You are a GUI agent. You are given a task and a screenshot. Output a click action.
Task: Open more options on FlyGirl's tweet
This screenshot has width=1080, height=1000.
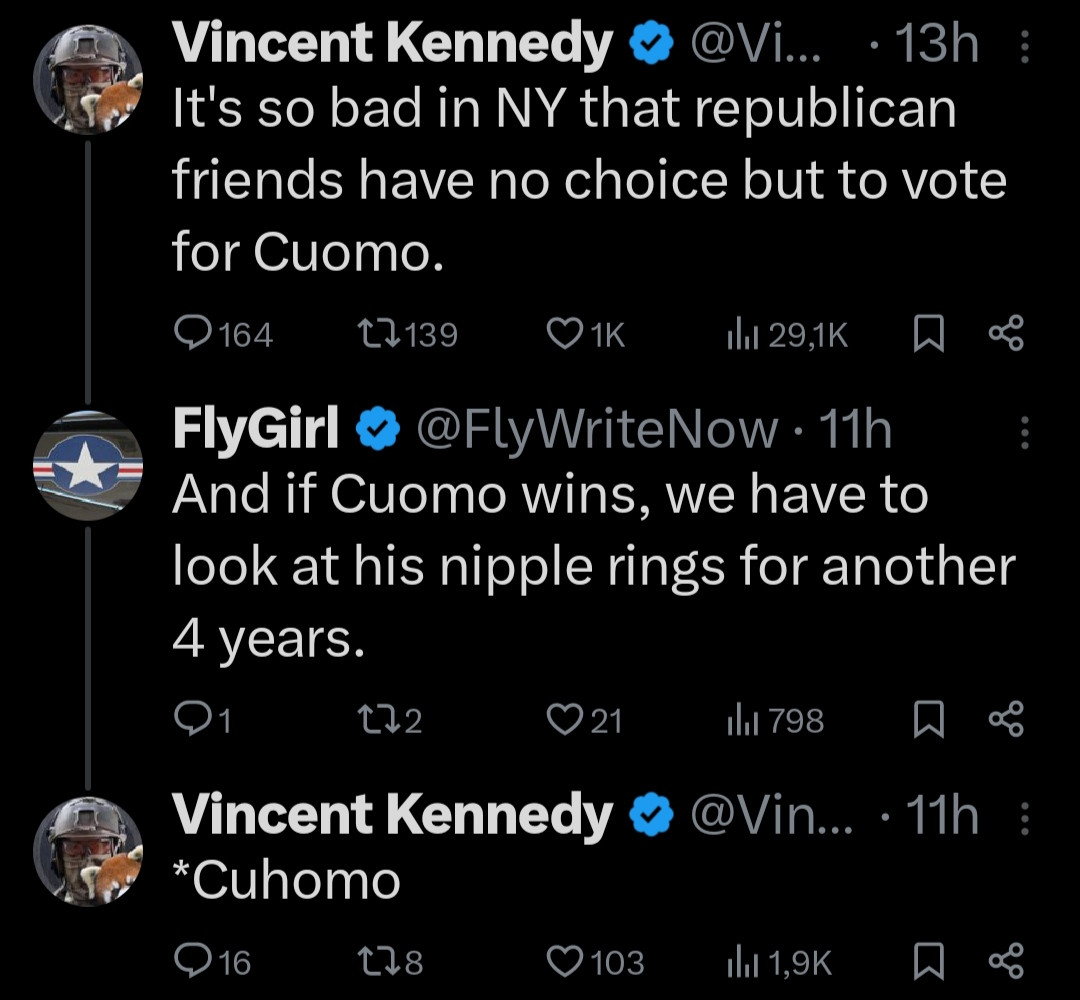[x=1022, y=432]
